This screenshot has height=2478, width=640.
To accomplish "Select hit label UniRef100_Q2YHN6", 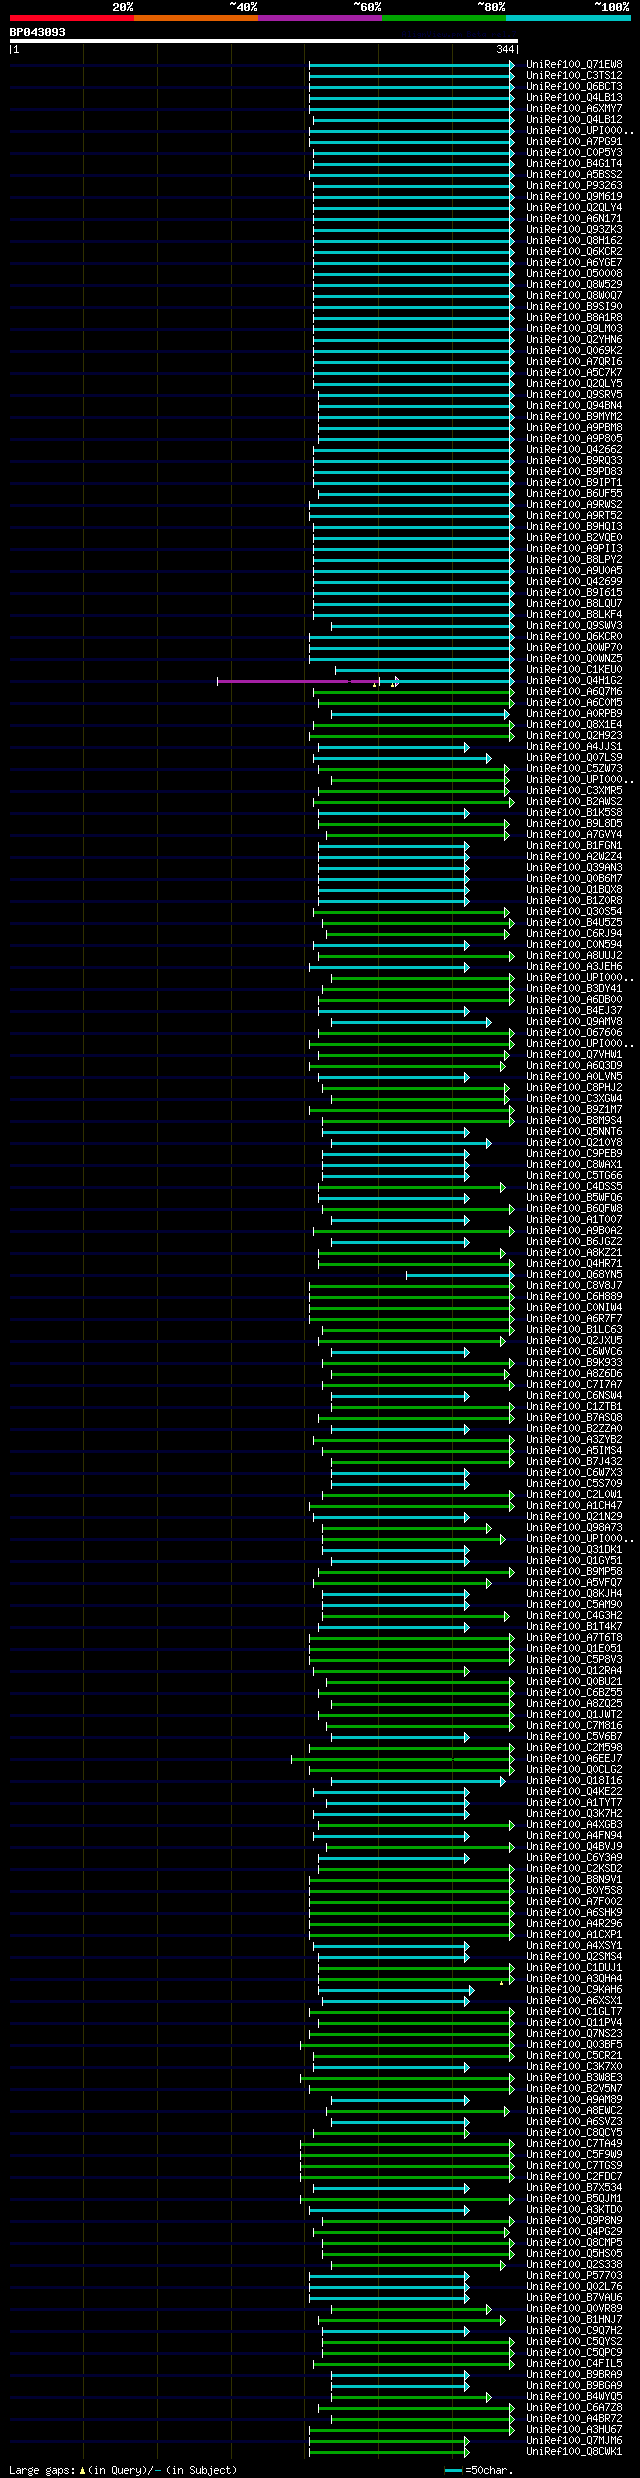I will click(x=574, y=340).
